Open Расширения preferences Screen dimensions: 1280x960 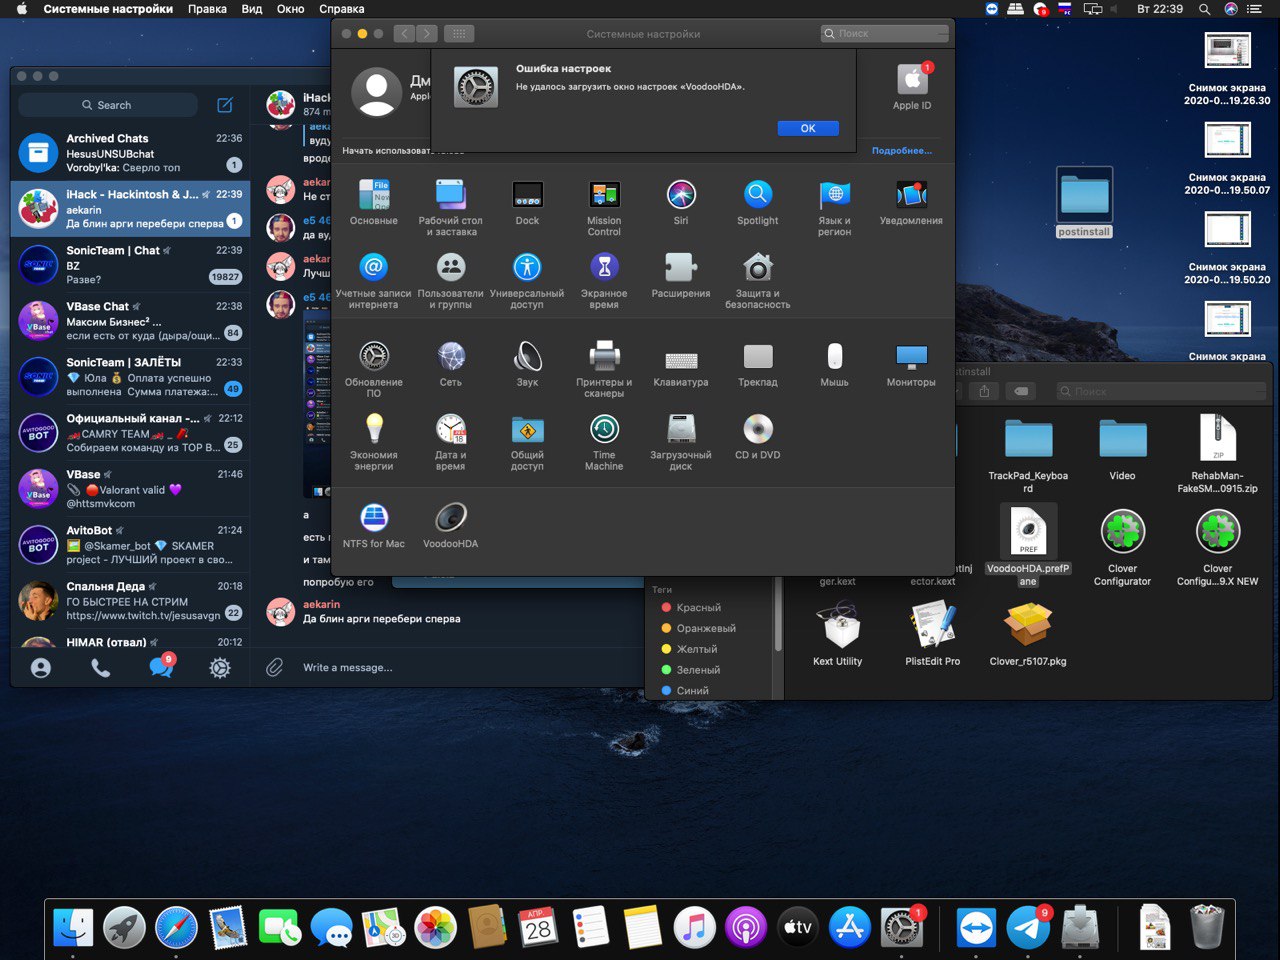[x=681, y=275]
